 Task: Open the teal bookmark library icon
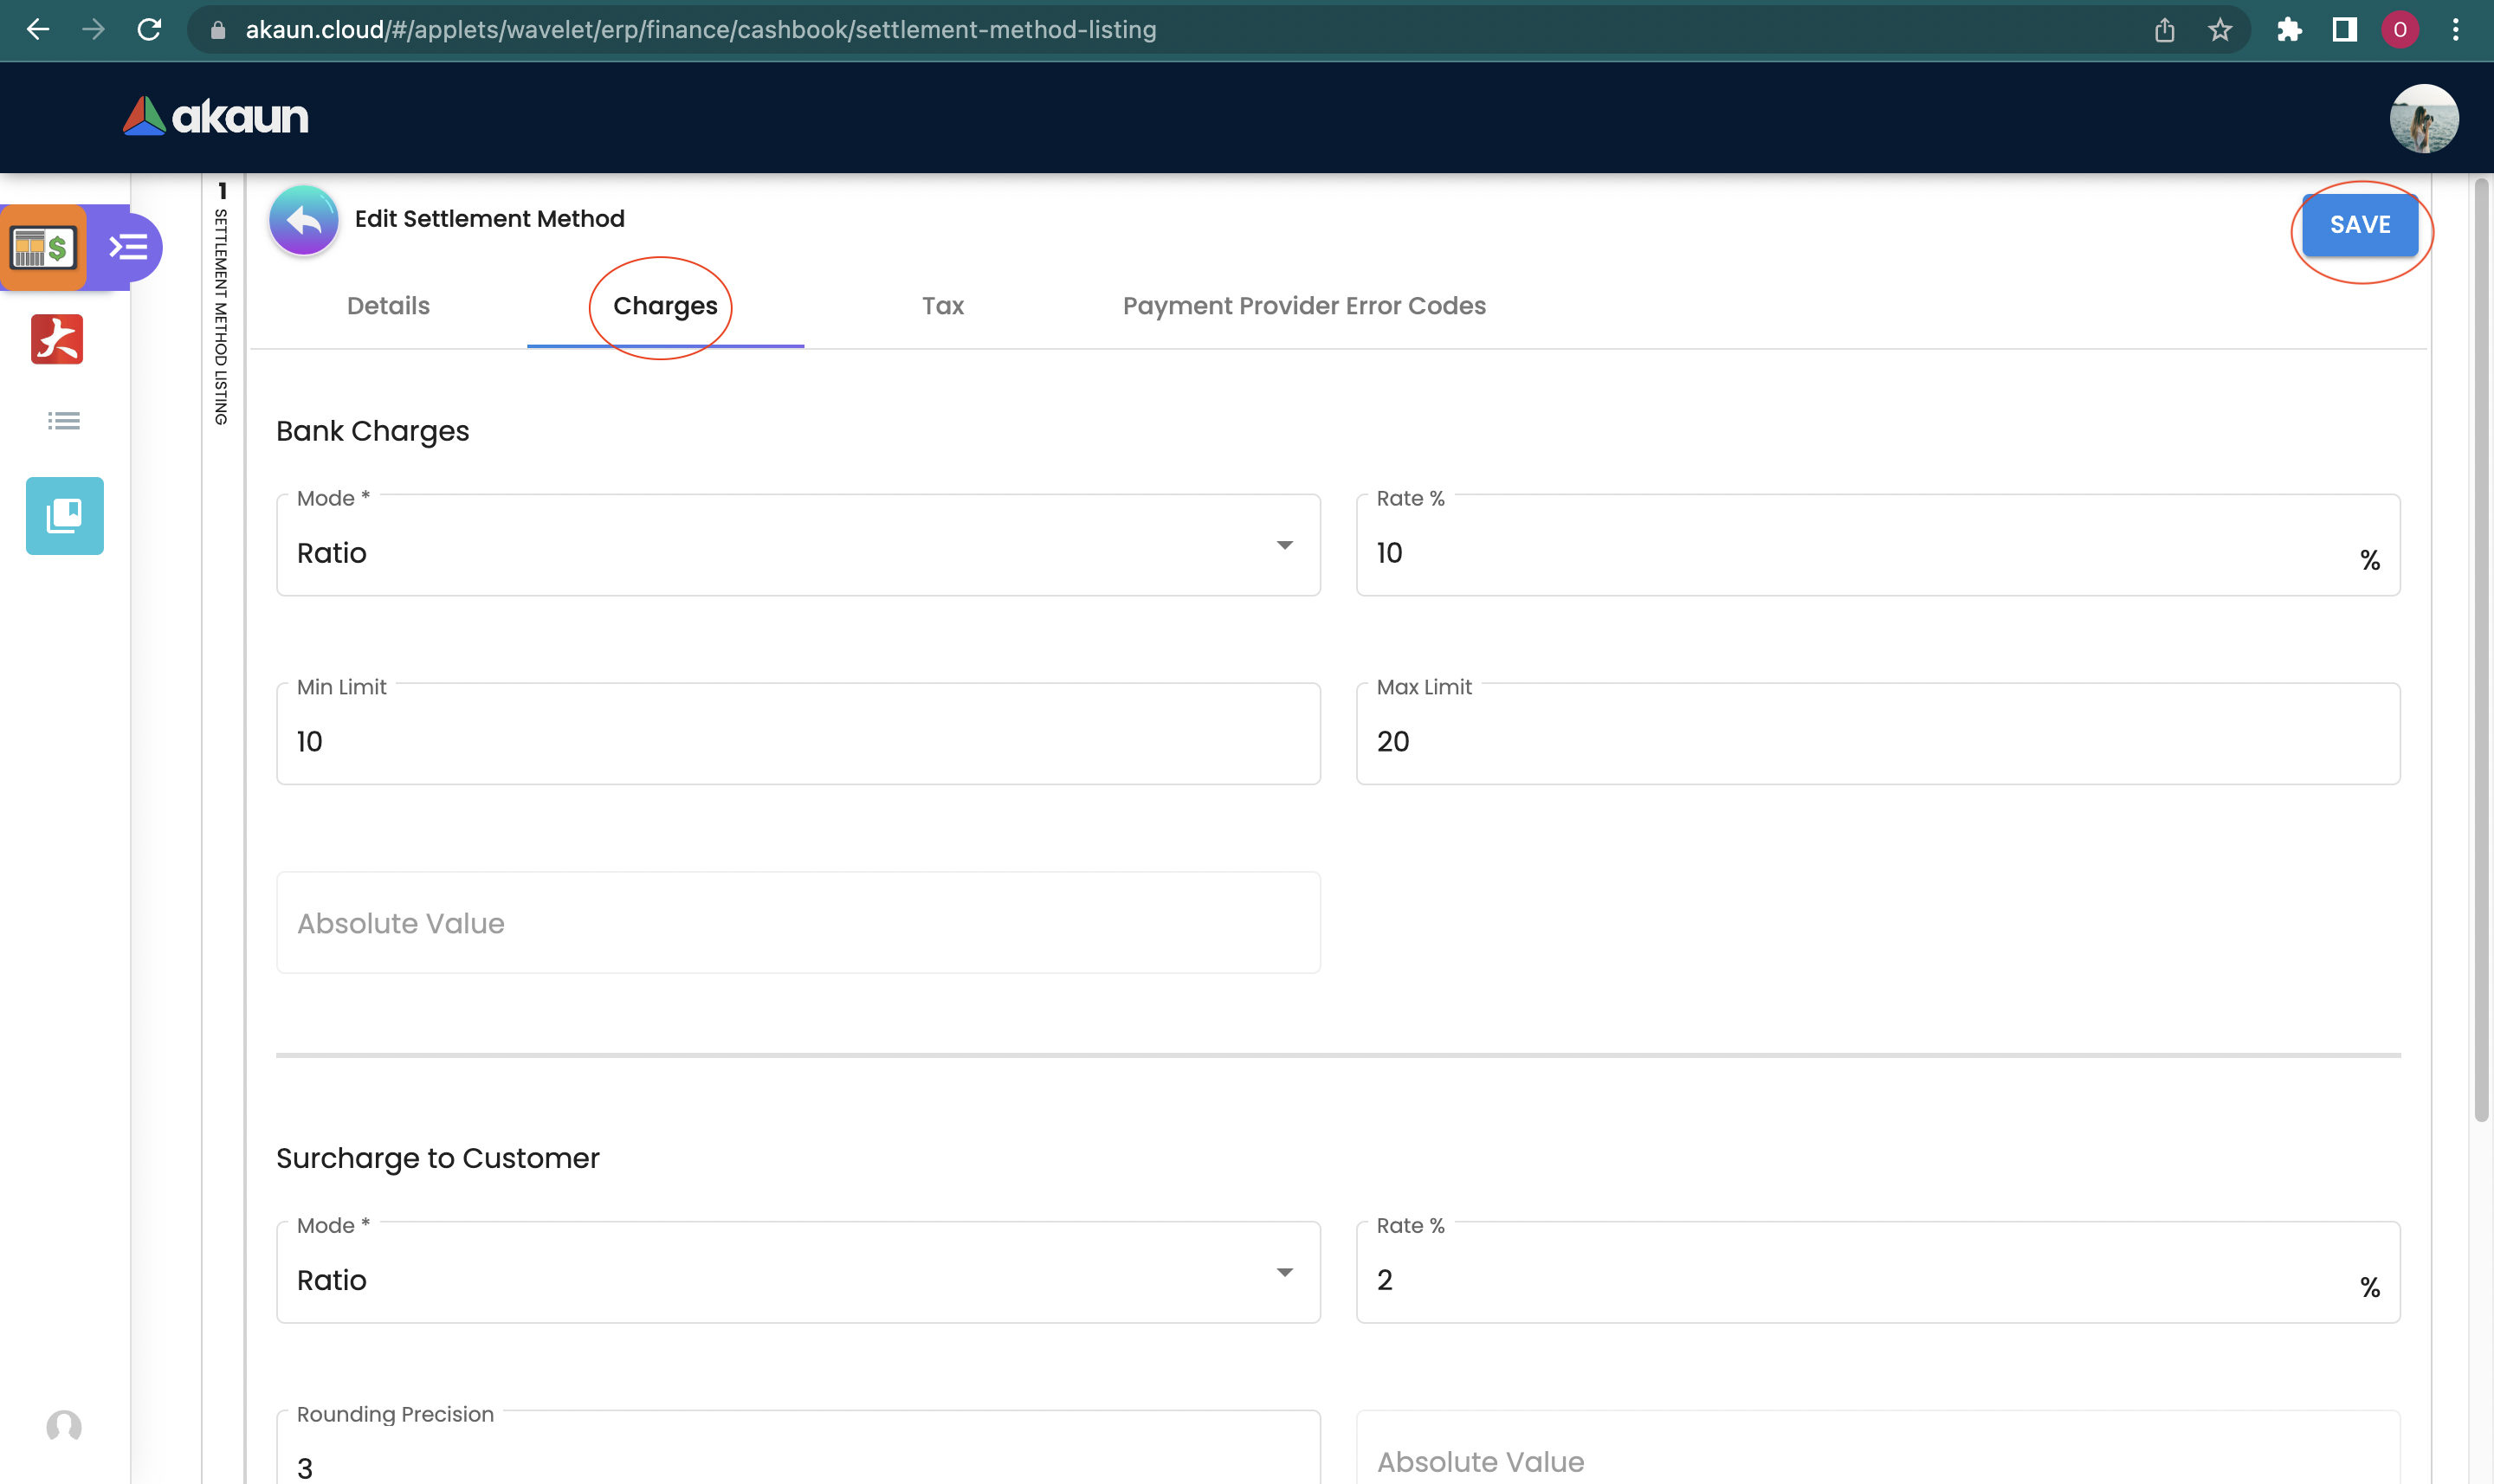(64, 515)
